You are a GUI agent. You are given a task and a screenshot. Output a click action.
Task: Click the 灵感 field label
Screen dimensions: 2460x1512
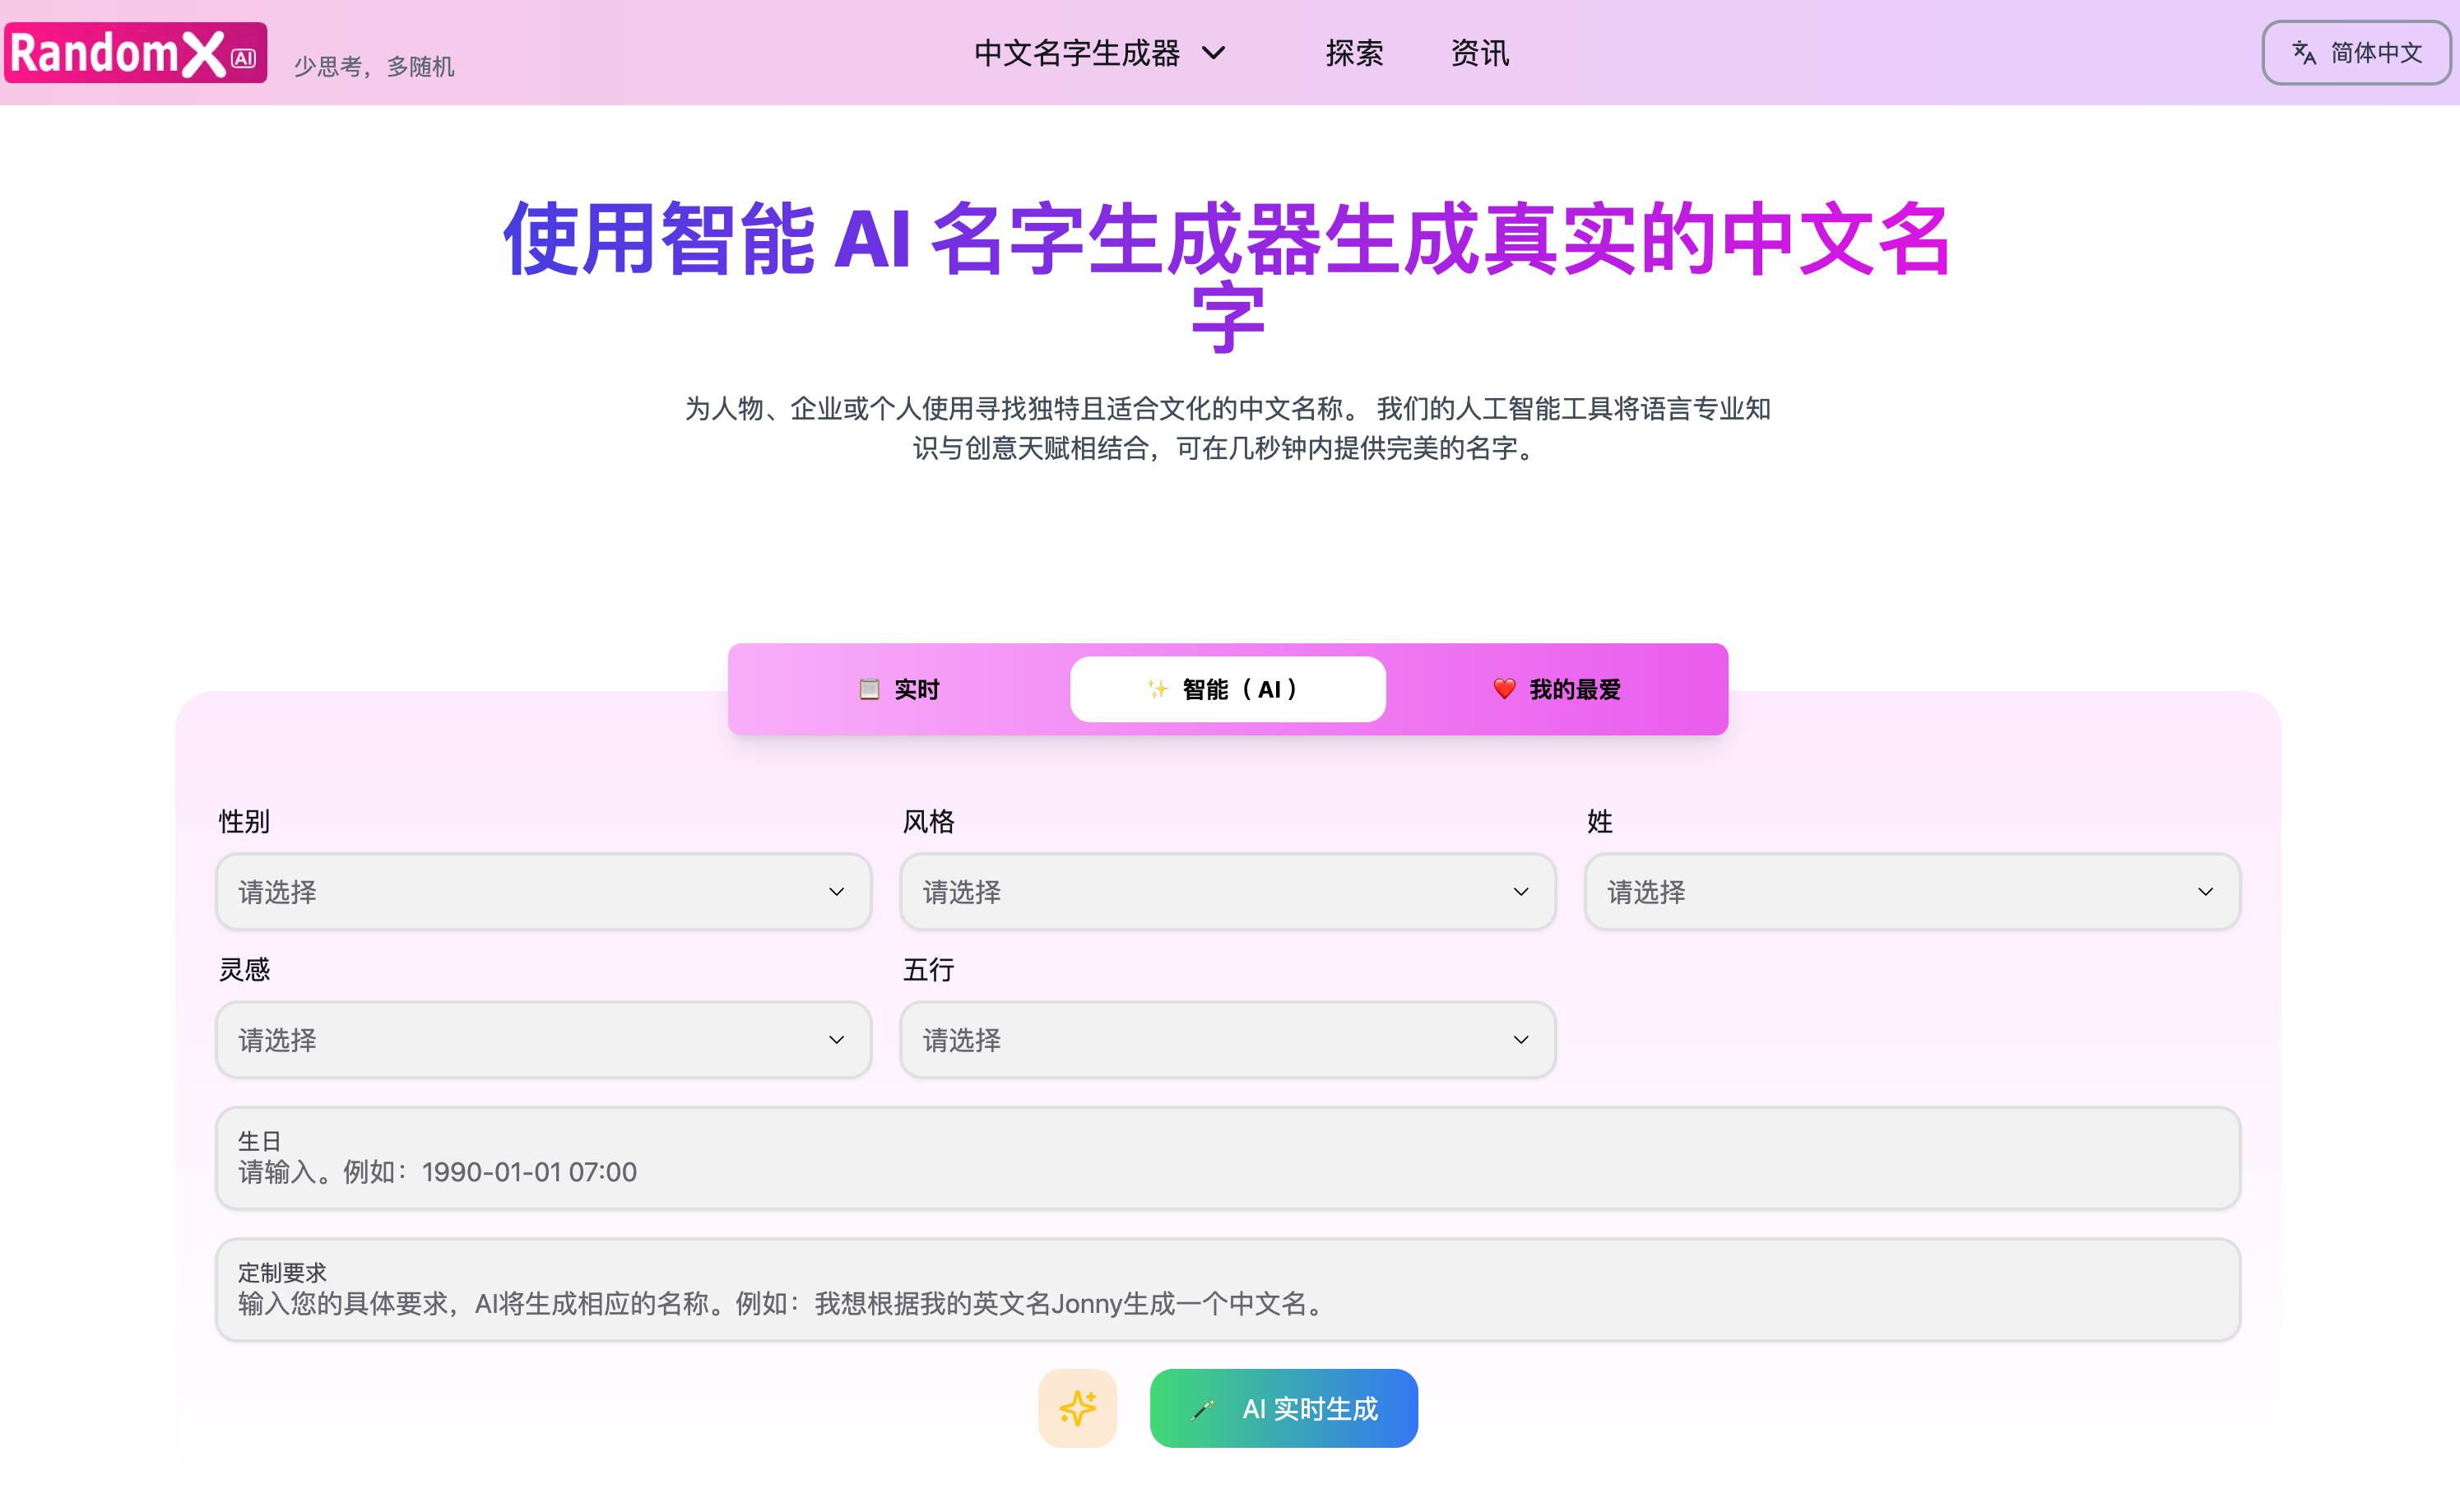click(x=244, y=969)
